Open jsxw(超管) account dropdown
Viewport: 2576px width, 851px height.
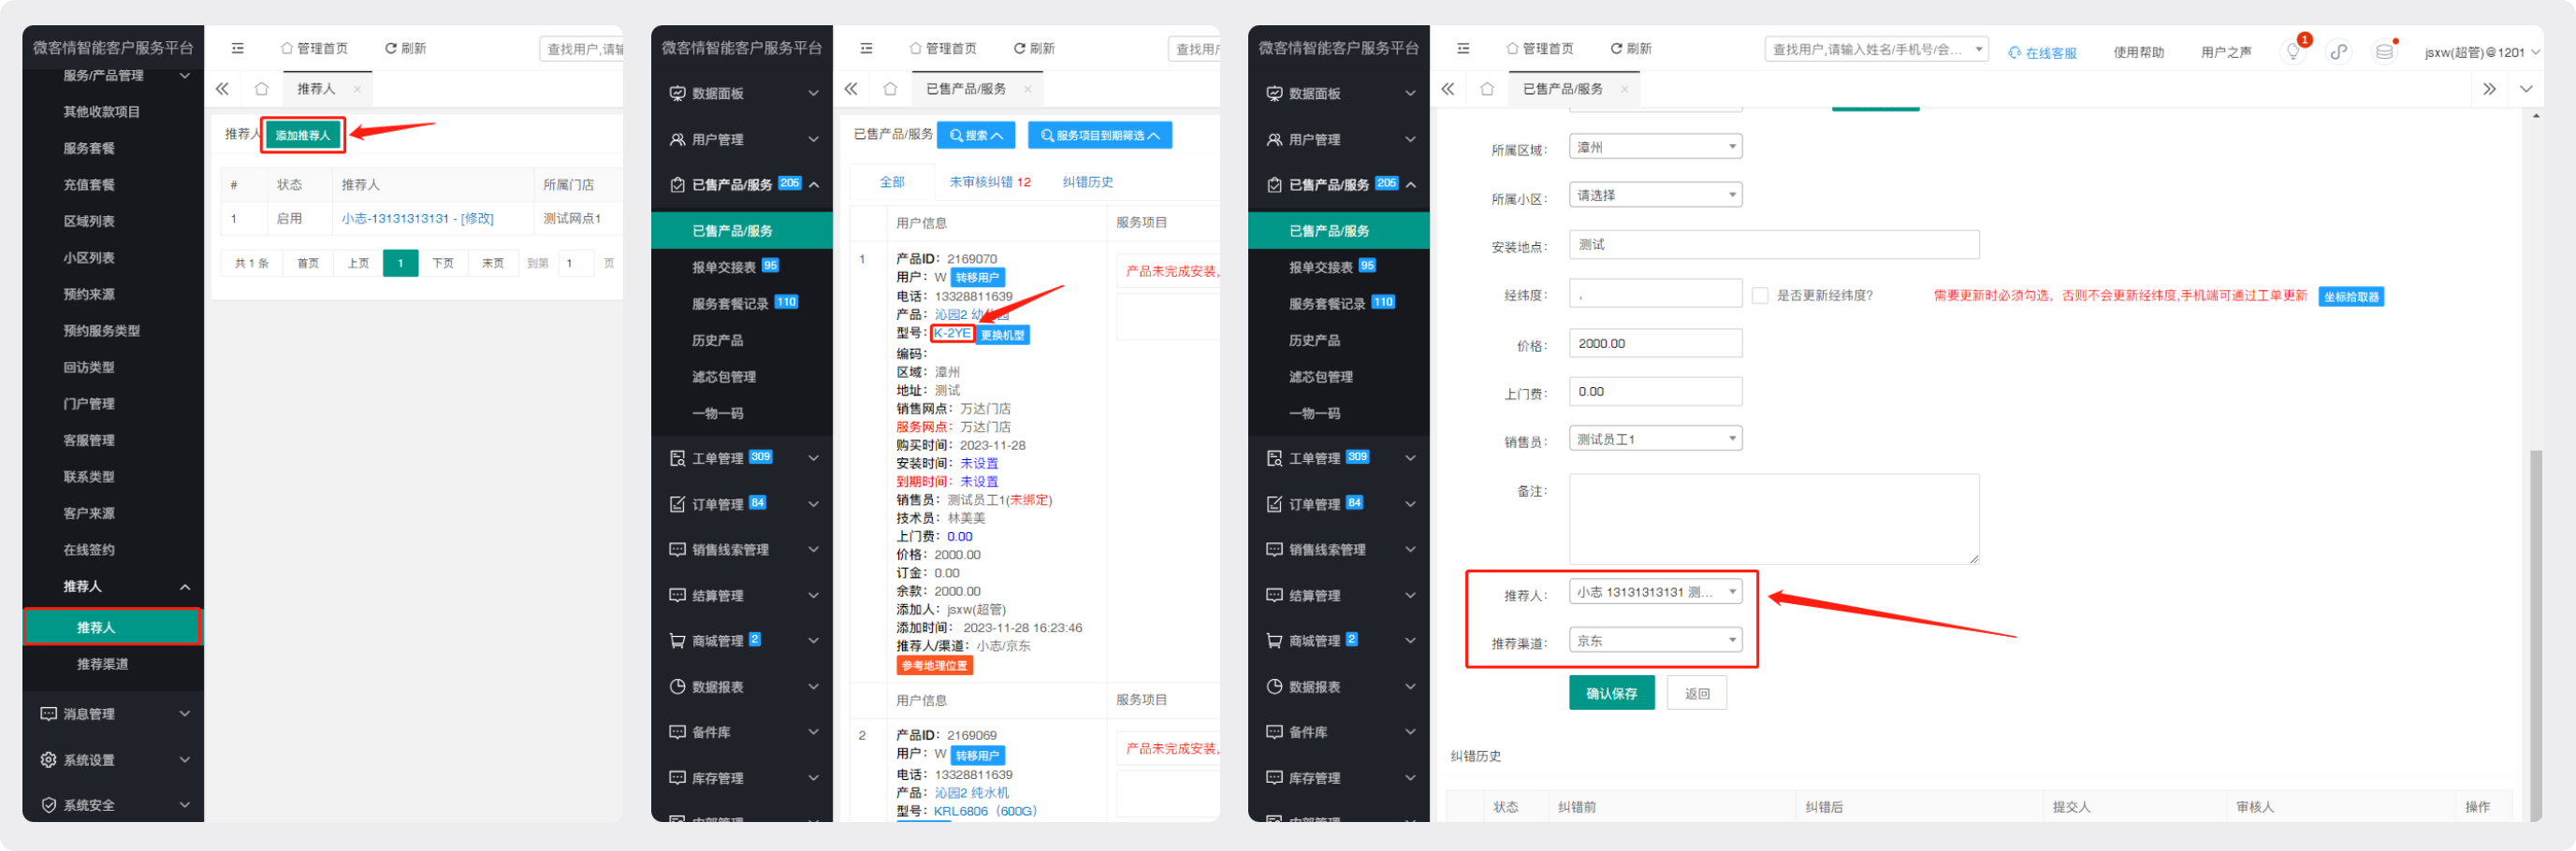2482,52
